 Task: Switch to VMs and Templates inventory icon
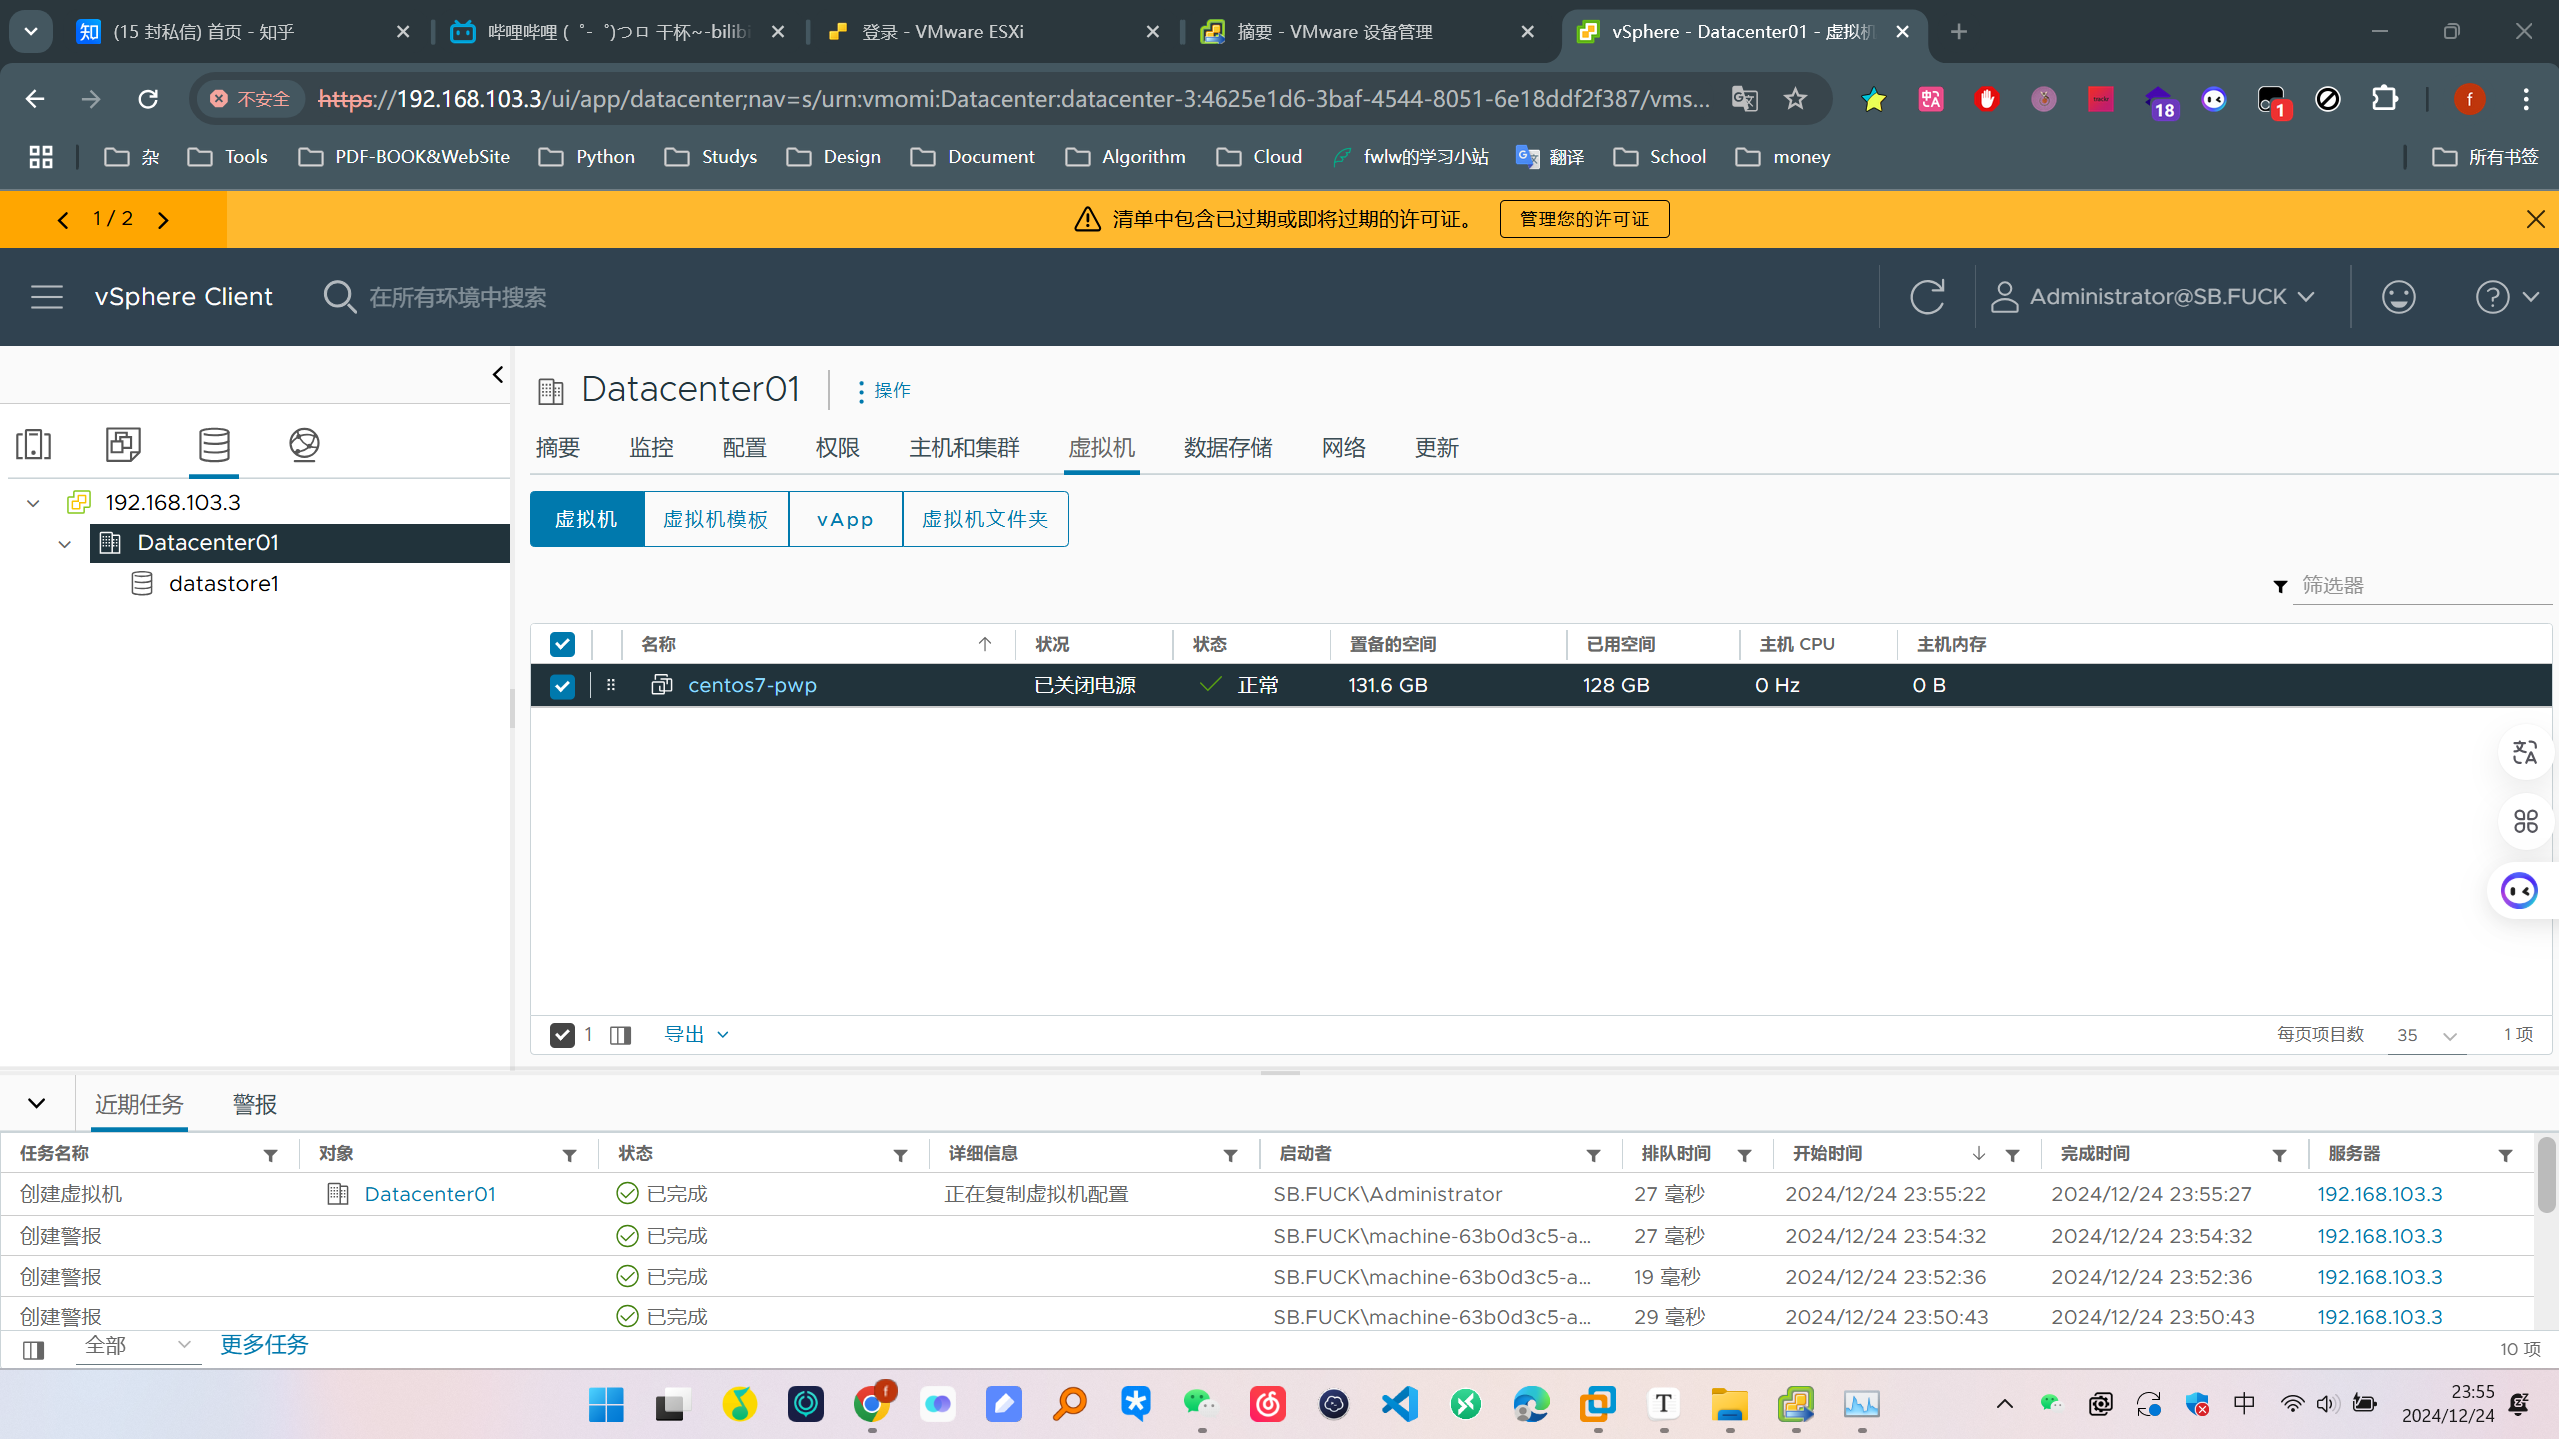pos(123,444)
